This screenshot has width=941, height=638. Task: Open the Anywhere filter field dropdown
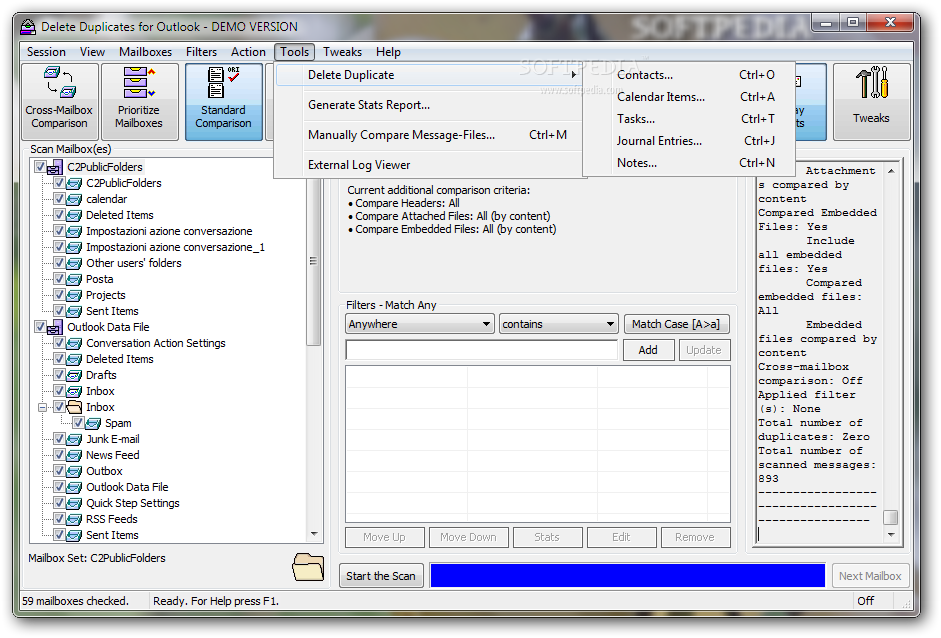click(x=486, y=324)
